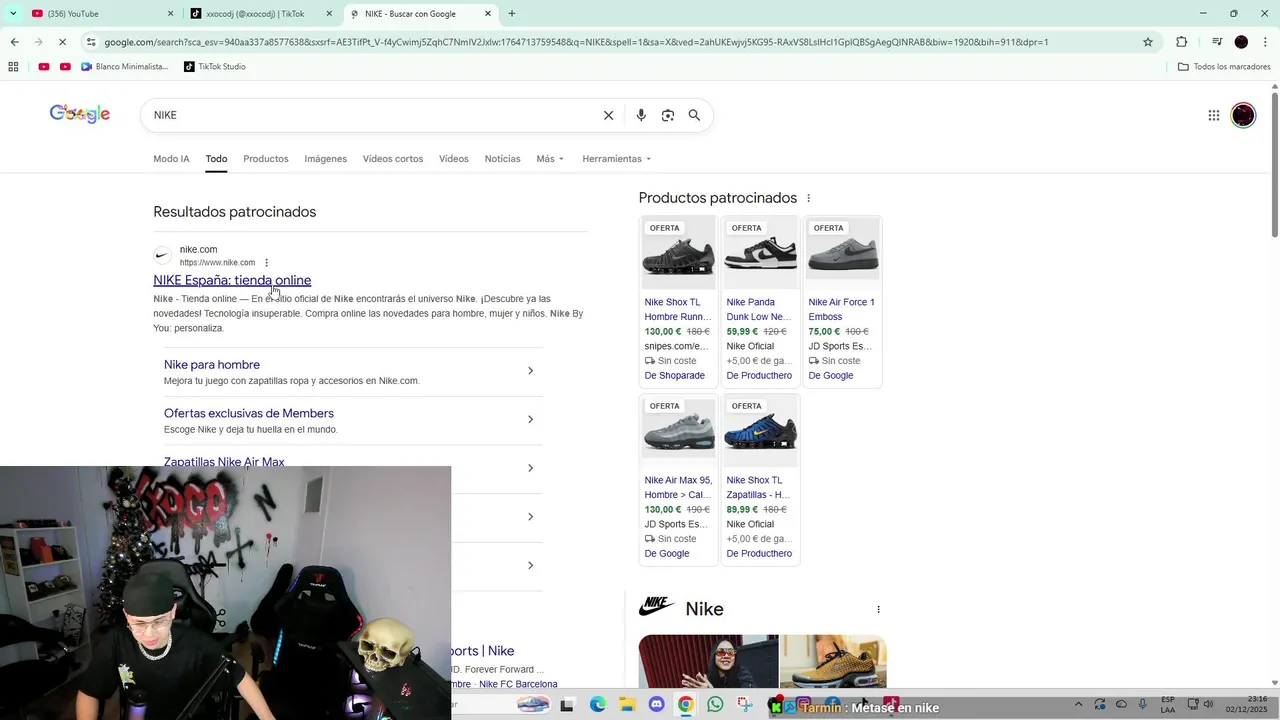Image resolution: width=1280 pixels, height=720 pixels.
Task: Go to Google homepage logo
Action: (x=80, y=114)
